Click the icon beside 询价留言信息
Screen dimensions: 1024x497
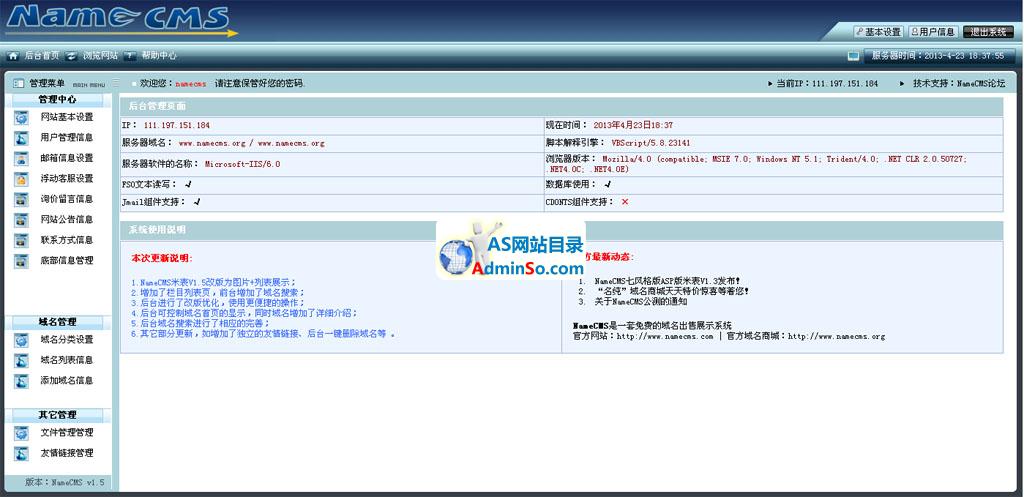[22, 199]
